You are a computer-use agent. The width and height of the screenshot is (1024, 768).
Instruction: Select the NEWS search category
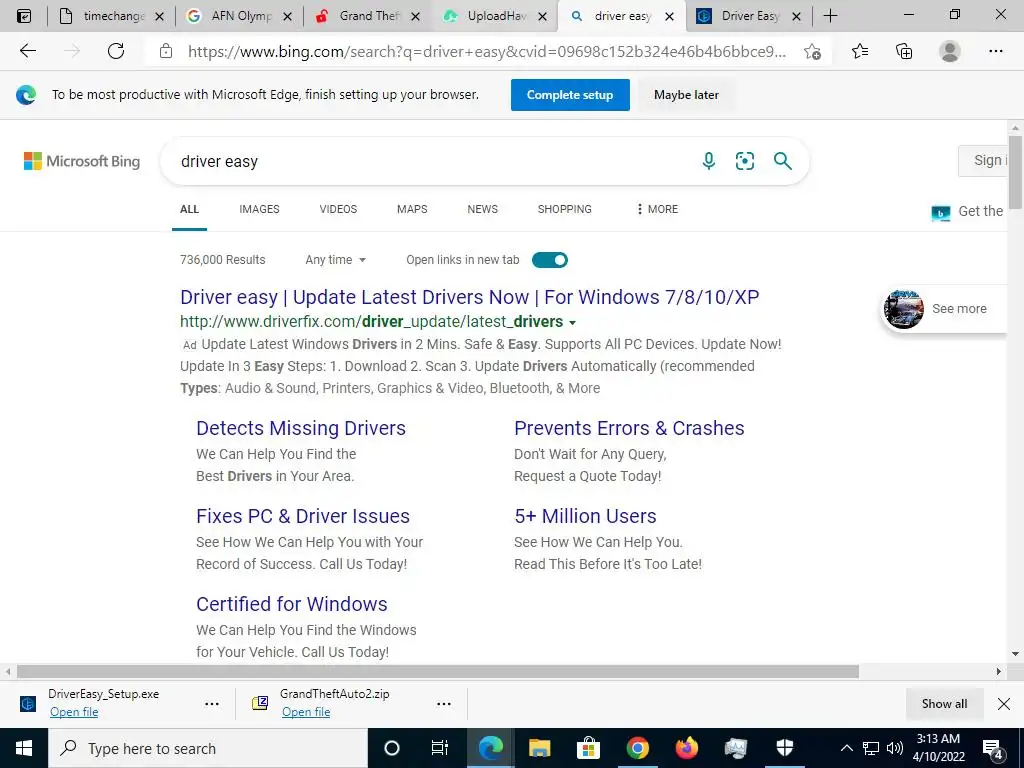(x=483, y=209)
